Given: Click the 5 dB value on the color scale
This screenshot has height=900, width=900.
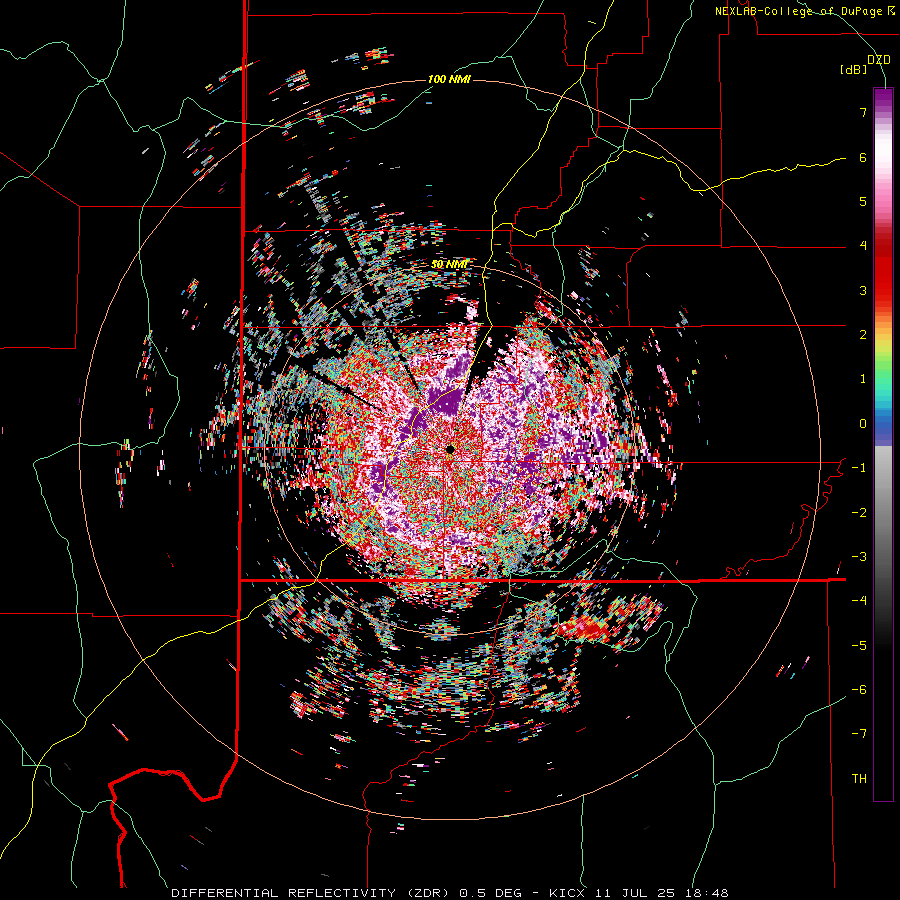Looking at the screenshot, I should point(863,201).
